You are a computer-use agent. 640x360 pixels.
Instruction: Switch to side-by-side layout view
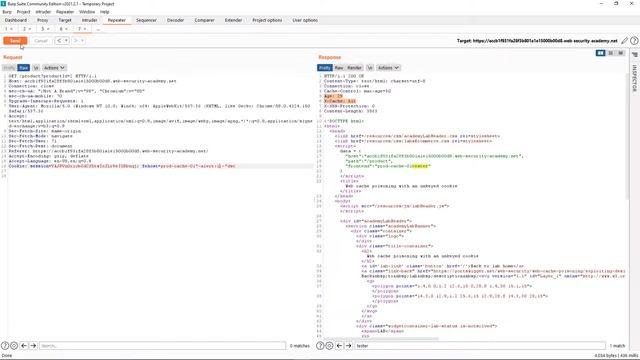(600, 53)
